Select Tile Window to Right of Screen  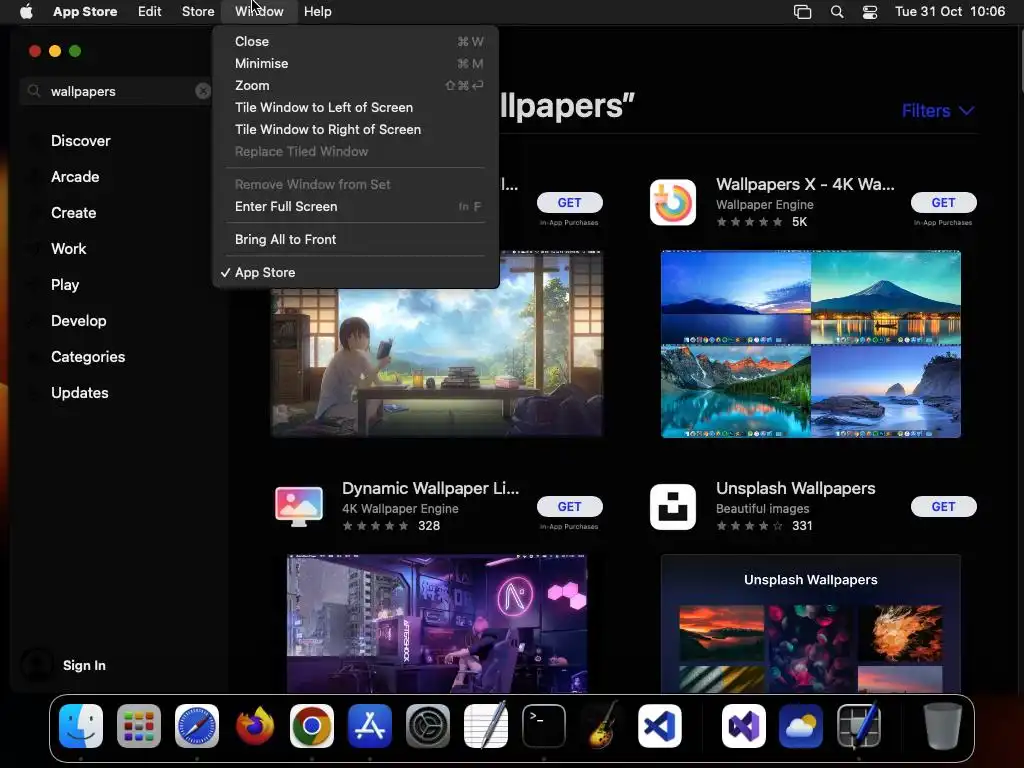pos(356,129)
